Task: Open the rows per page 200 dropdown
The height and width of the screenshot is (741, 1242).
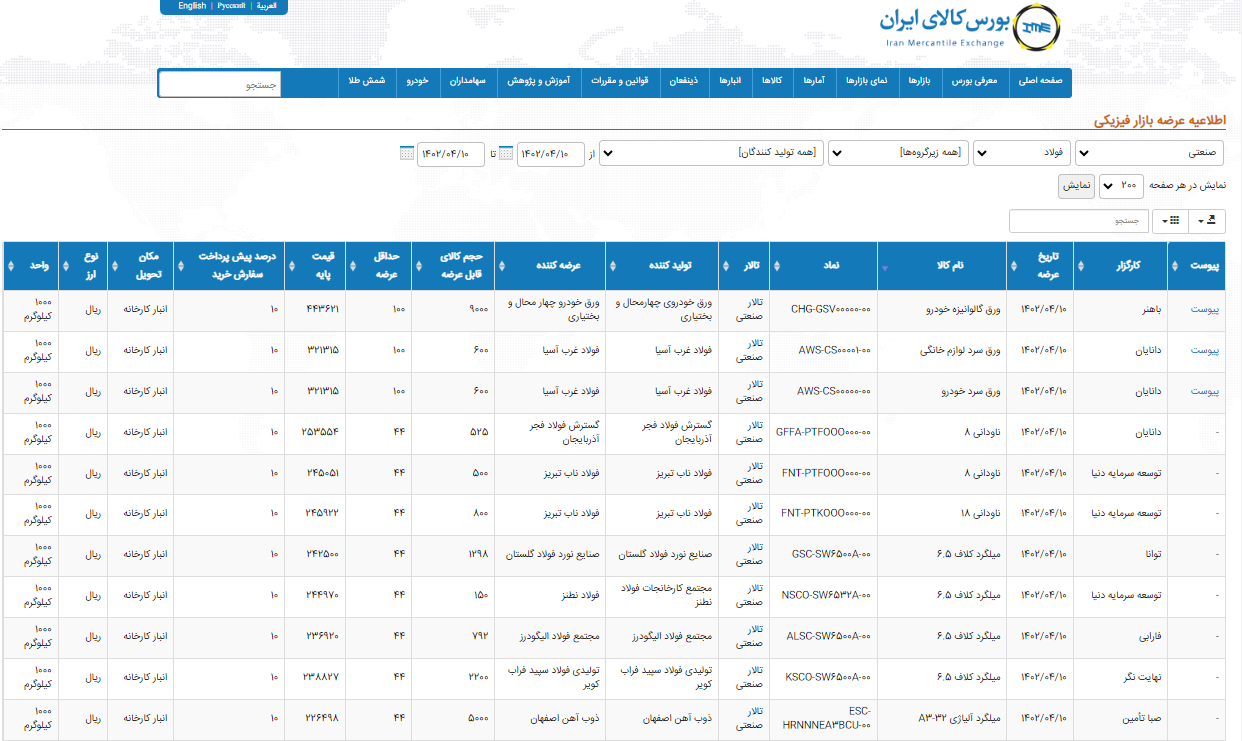Action: (x=1120, y=186)
